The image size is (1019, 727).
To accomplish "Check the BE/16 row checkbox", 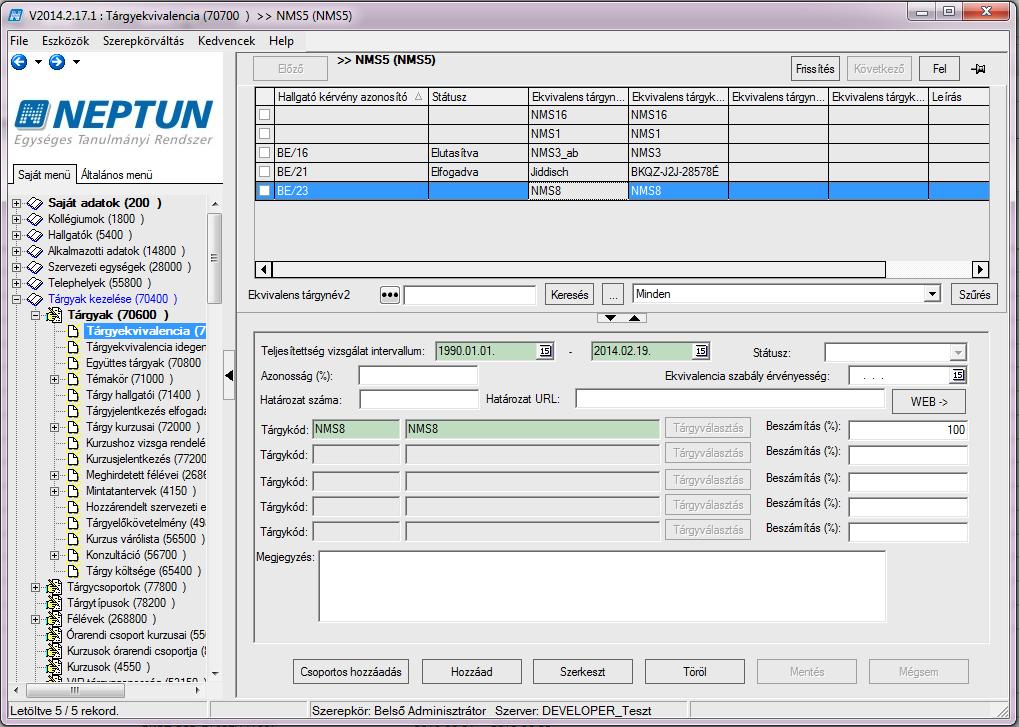I will tap(264, 153).
